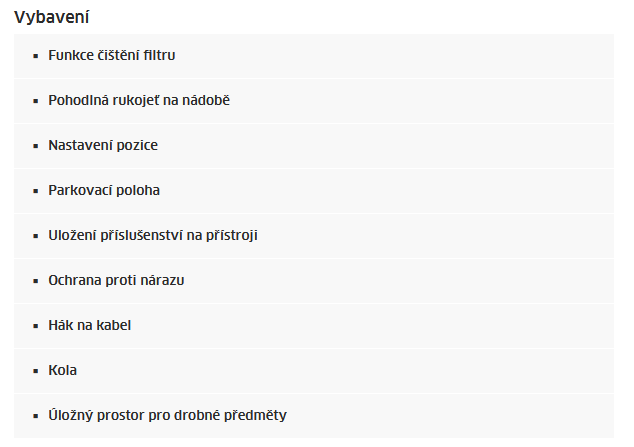Select Pohodlná rukojeť na nádobě row
634x447 pixels.
314,101
